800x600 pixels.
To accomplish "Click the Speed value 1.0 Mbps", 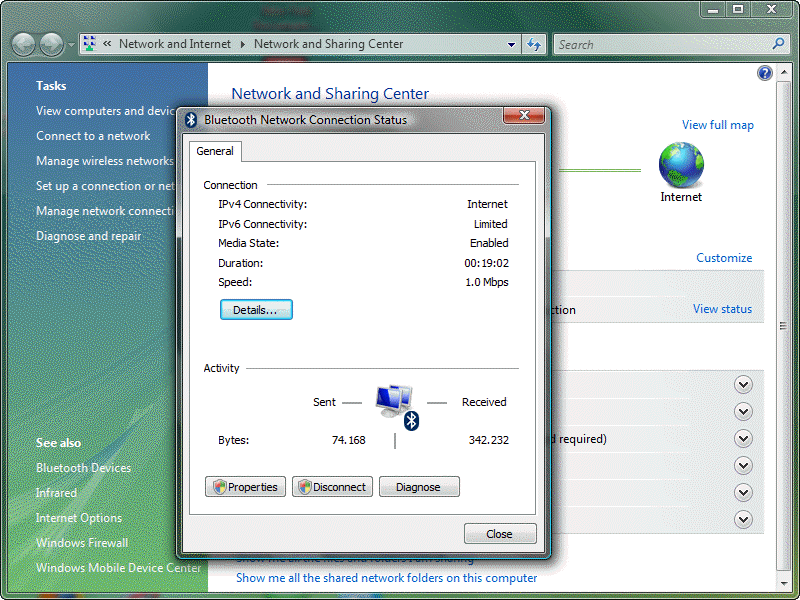I will tap(487, 282).
